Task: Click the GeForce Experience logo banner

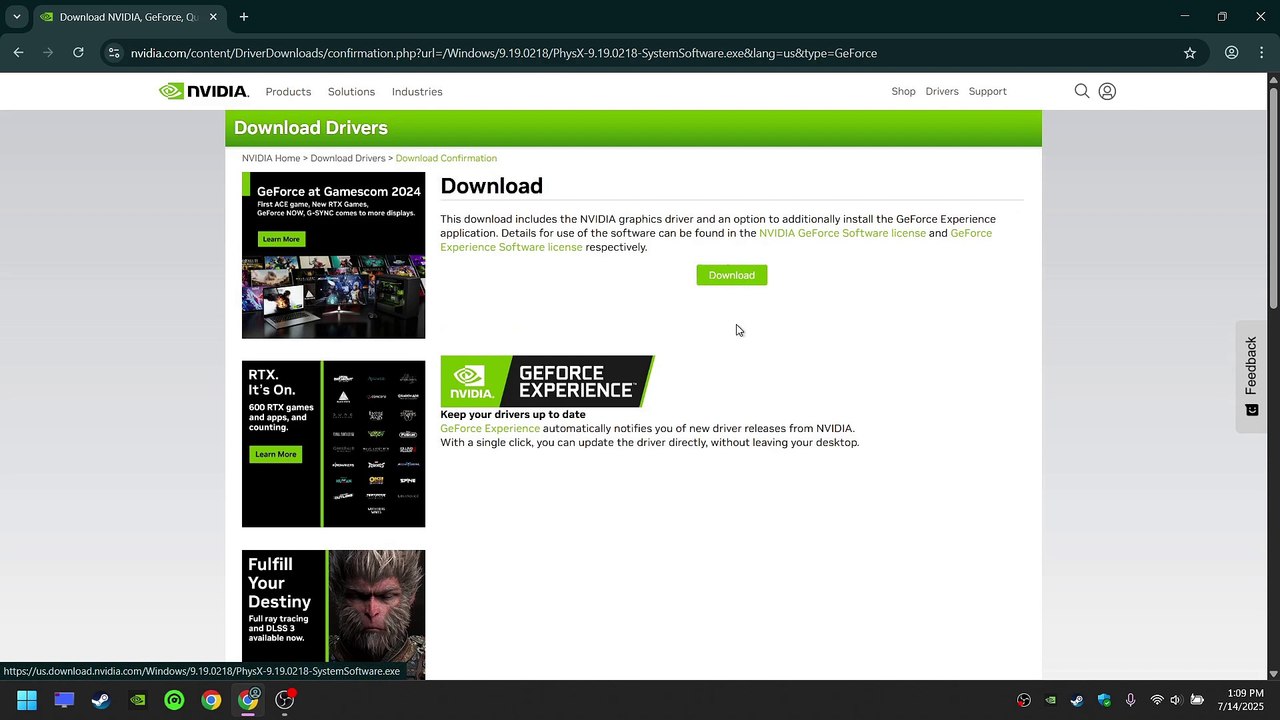Action: 547,381
